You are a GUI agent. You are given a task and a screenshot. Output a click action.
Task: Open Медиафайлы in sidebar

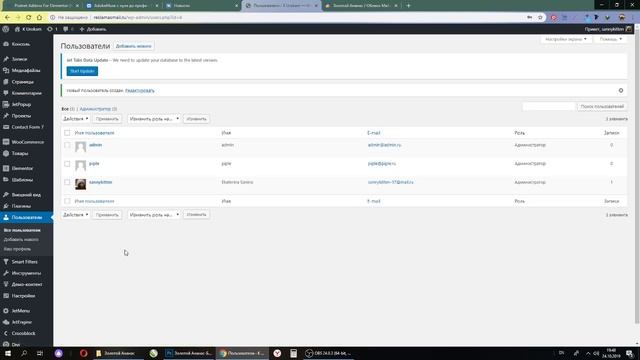(26, 71)
